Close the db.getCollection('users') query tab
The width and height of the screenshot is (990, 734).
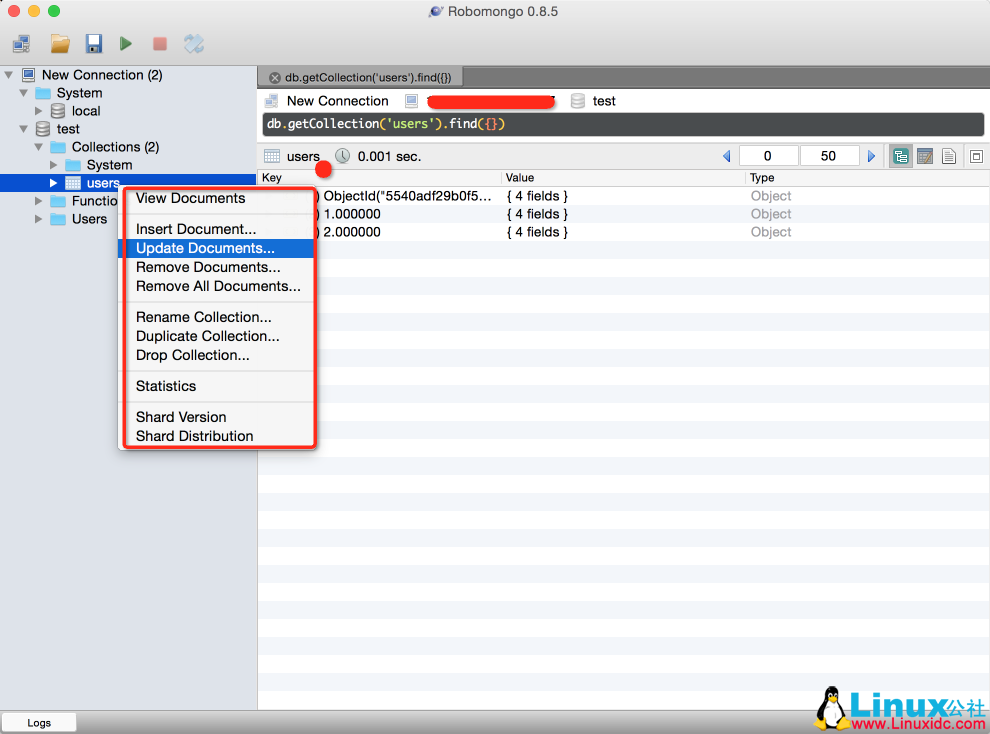point(275,77)
